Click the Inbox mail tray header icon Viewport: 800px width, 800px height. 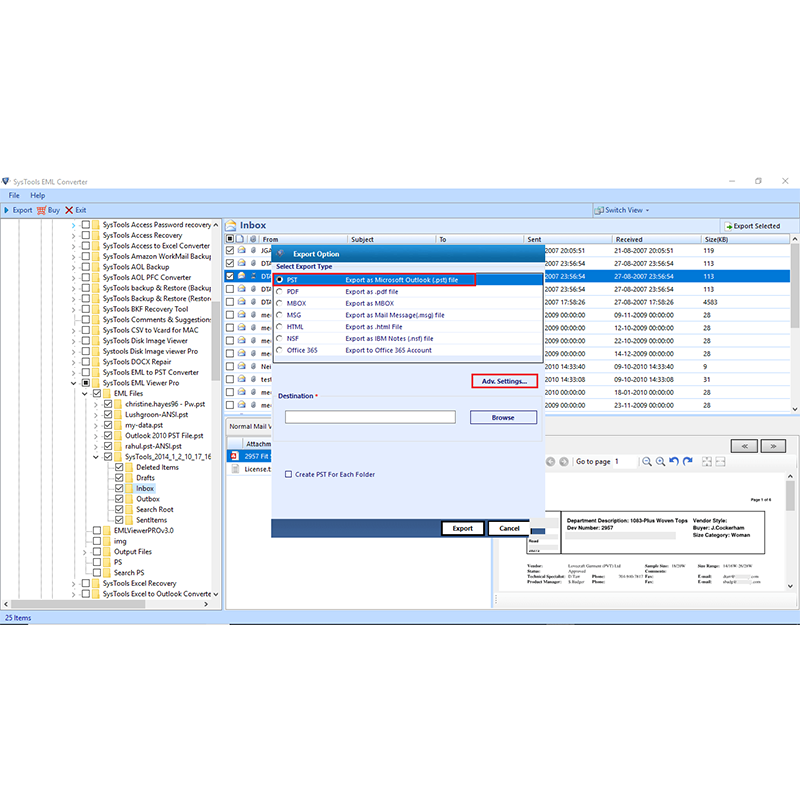[x=231, y=226]
